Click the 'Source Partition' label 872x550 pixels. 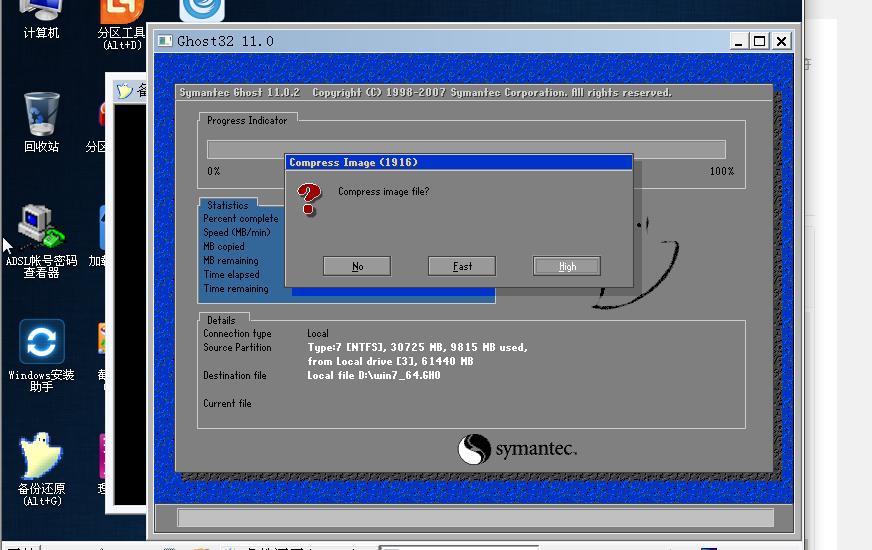click(x=237, y=348)
